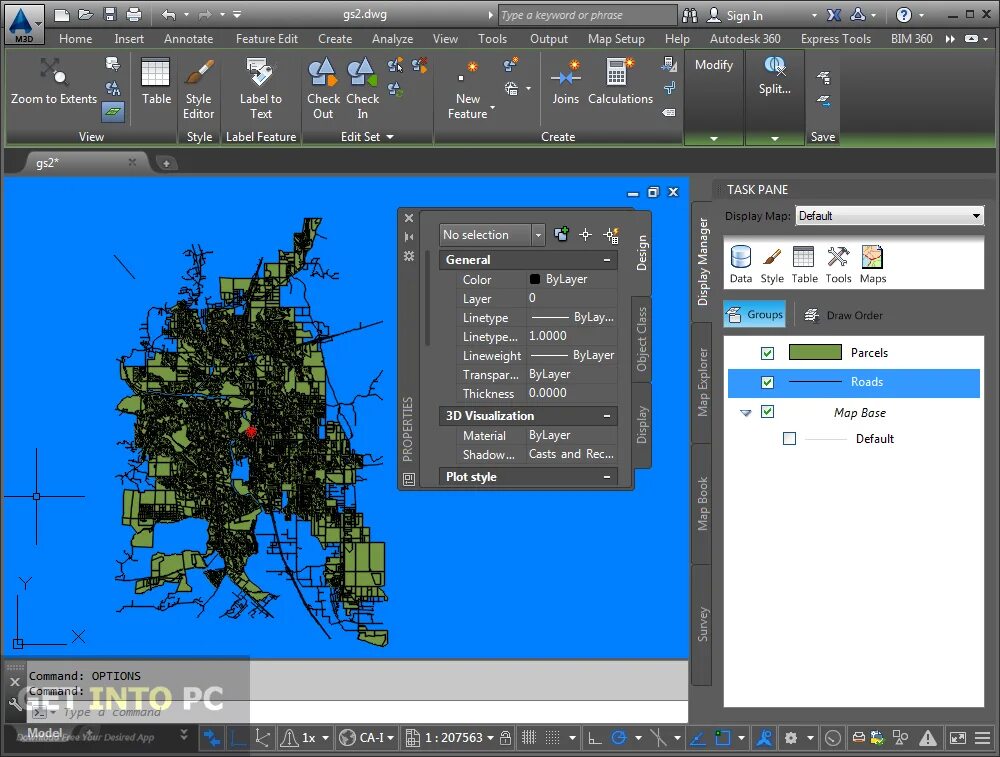This screenshot has height=757, width=1000.
Task: Open the Maps icon in Display Manager
Action: pos(872,258)
